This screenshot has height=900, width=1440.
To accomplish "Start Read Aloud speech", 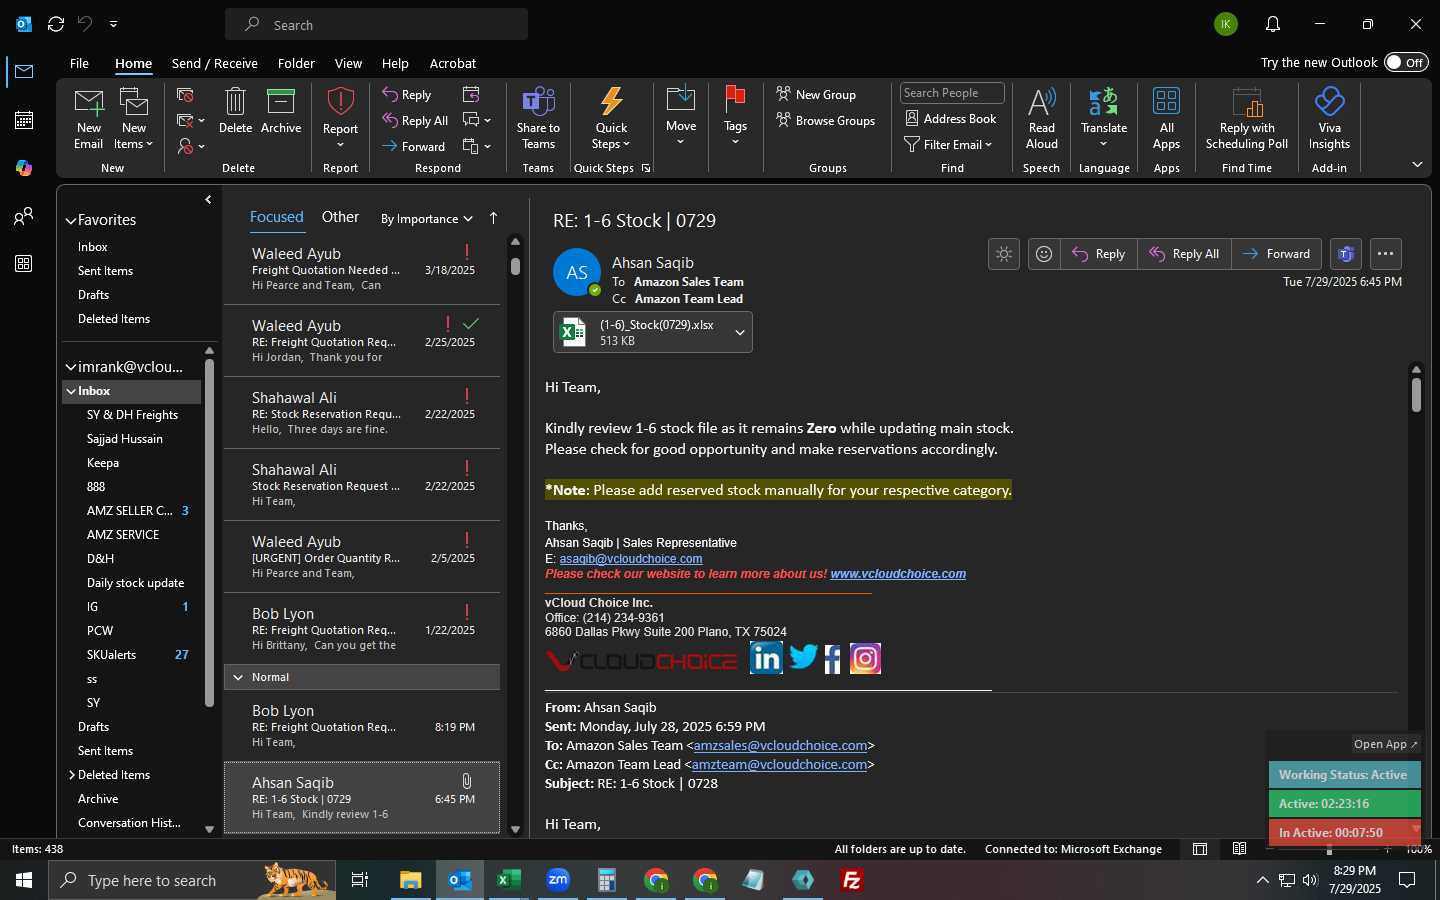I will point(1041,118).
